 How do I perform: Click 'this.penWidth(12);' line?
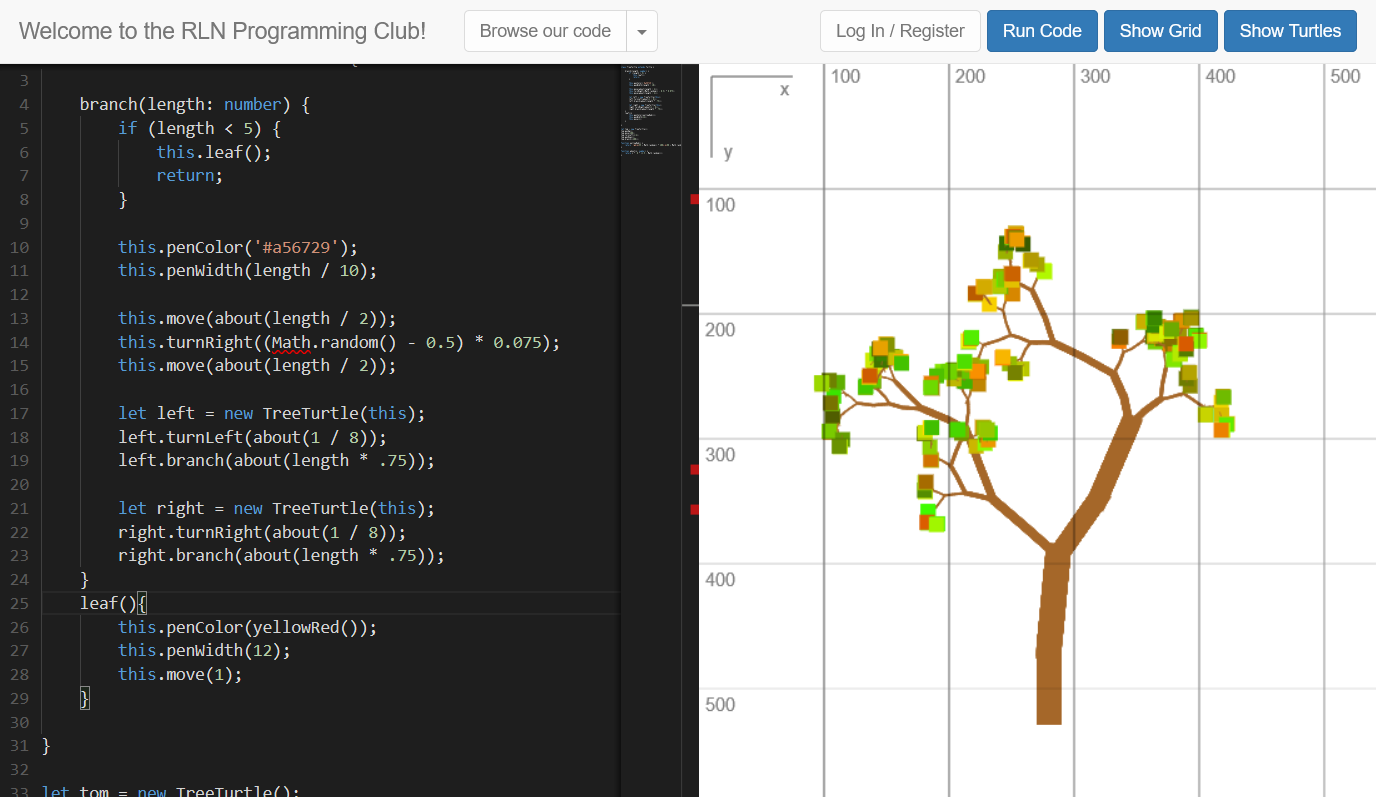pos(204,650)
